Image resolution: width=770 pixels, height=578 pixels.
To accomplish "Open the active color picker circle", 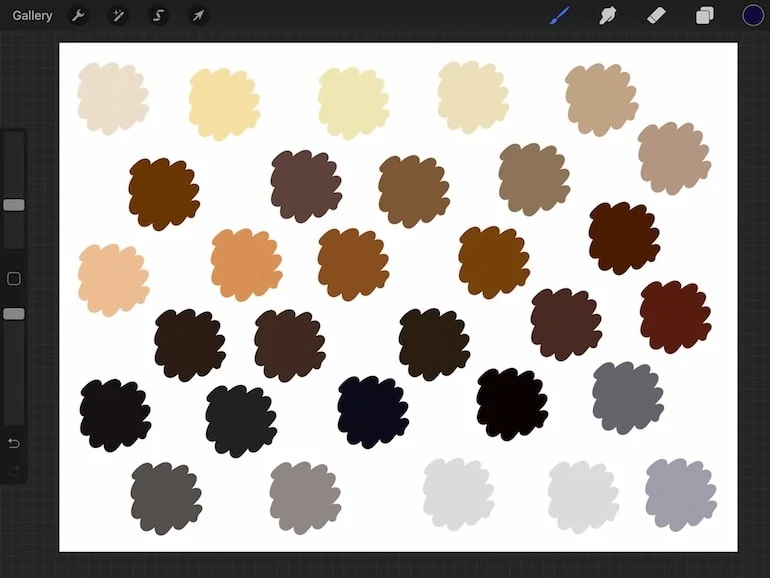I will pyautogui.click(x=752, y=16).
